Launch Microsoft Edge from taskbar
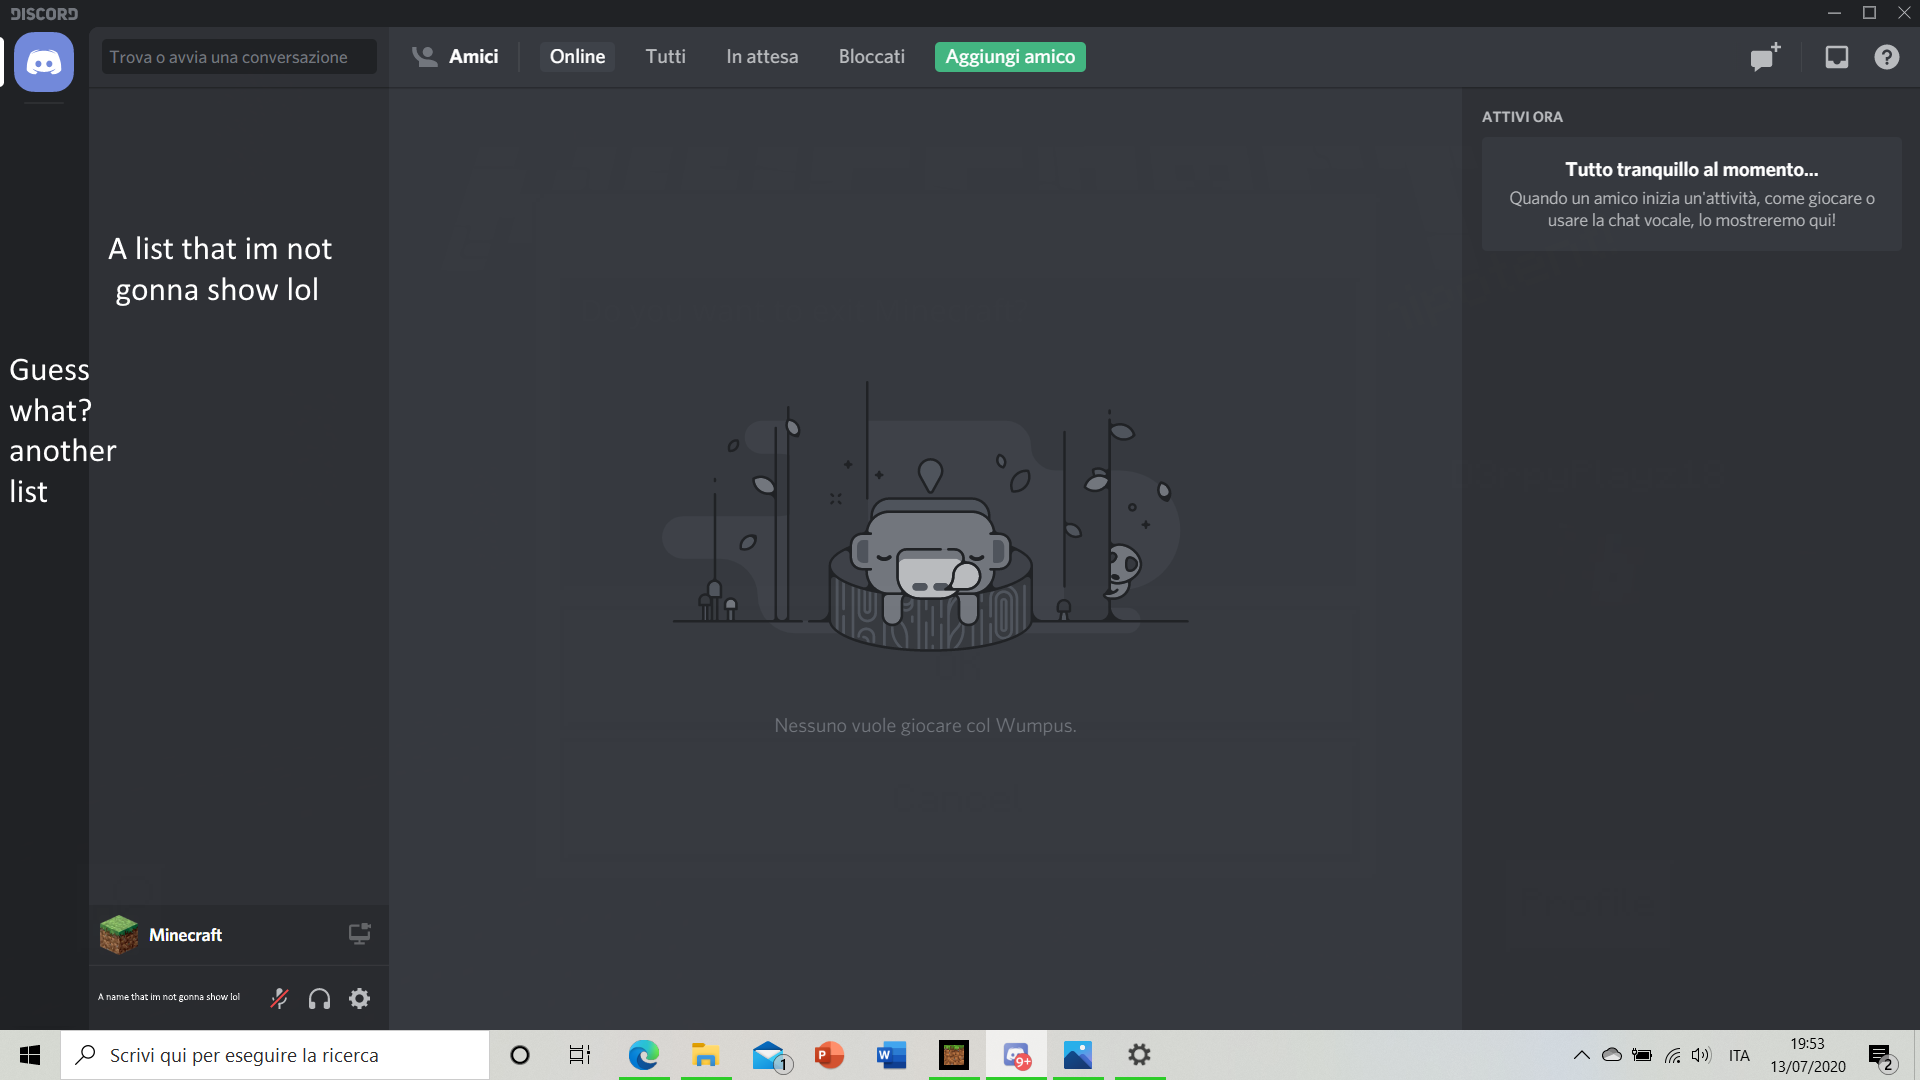This screenshot has height=1080, width=1920. [x=644, y=1055]
